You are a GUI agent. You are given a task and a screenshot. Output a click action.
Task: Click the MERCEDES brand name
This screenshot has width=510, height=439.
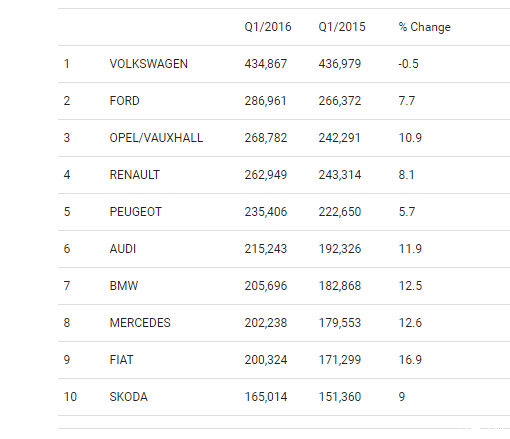[x=140, y=323]
